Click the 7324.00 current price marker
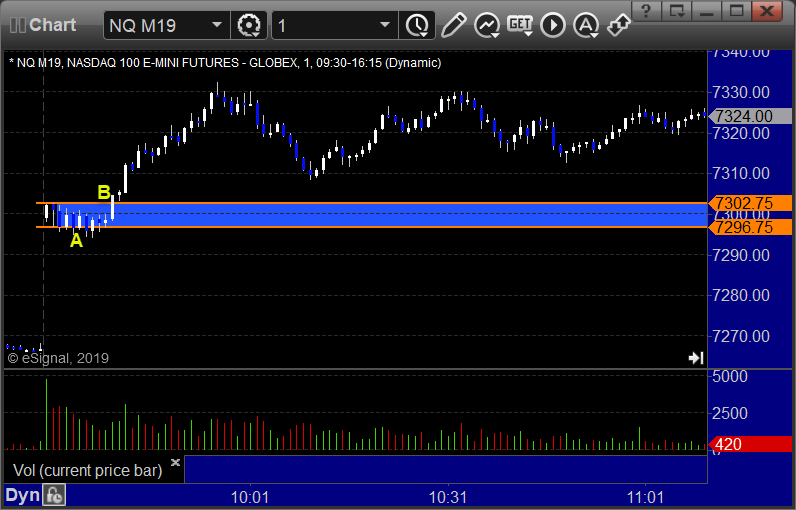 point(750,116)
